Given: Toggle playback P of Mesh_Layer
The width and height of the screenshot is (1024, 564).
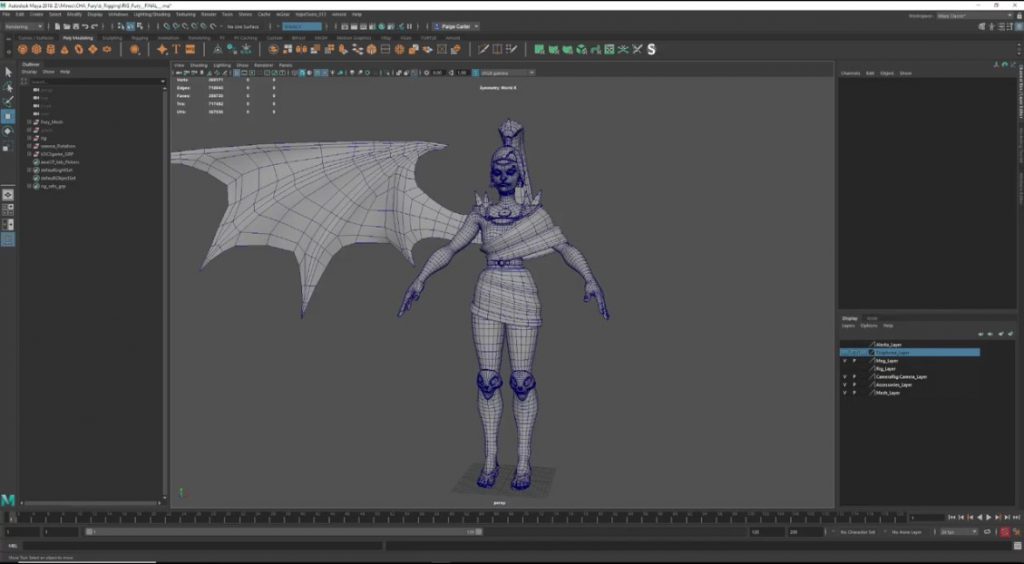Looking at the screenshot, I should pos(854,393).
